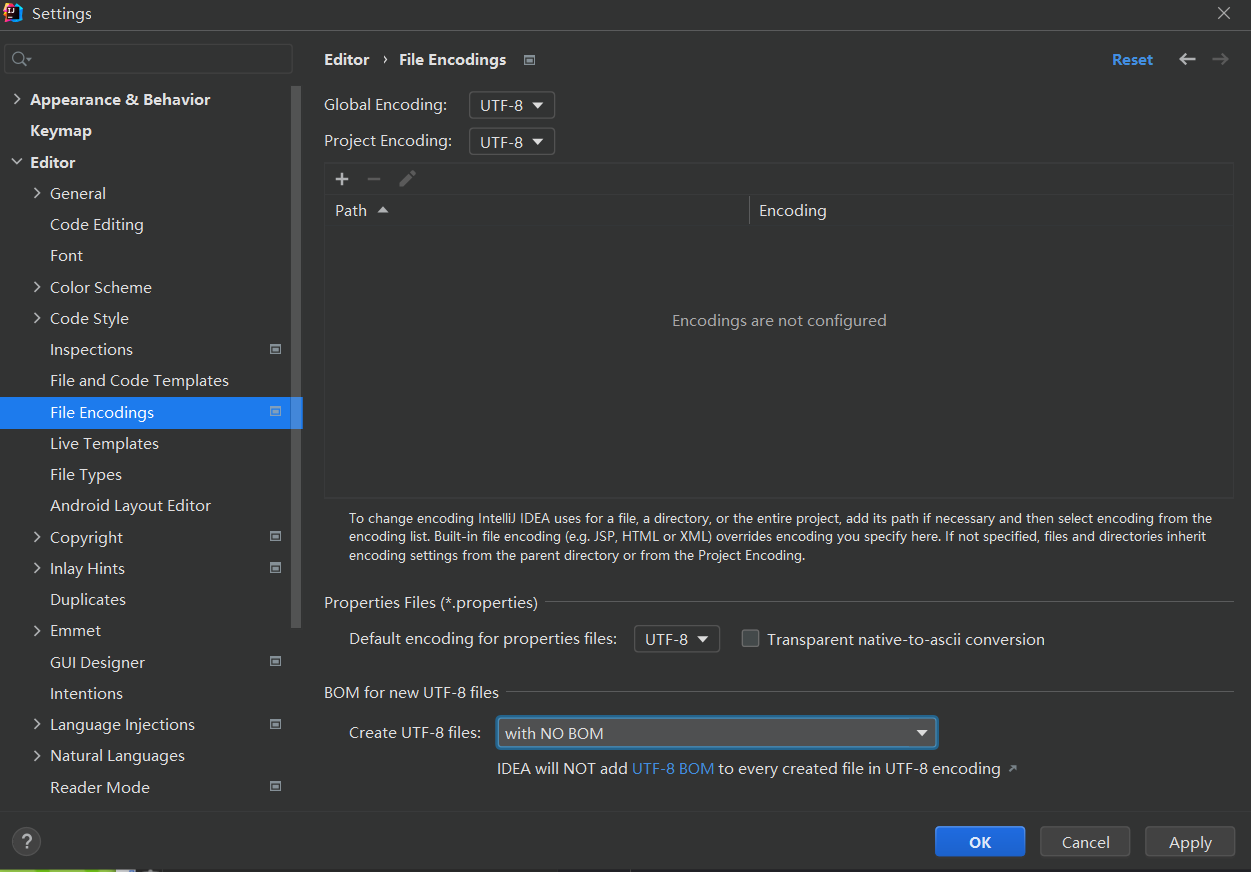Click the IntelliJ logo in title bar
1251x872 pixels.
click(14, 13)
